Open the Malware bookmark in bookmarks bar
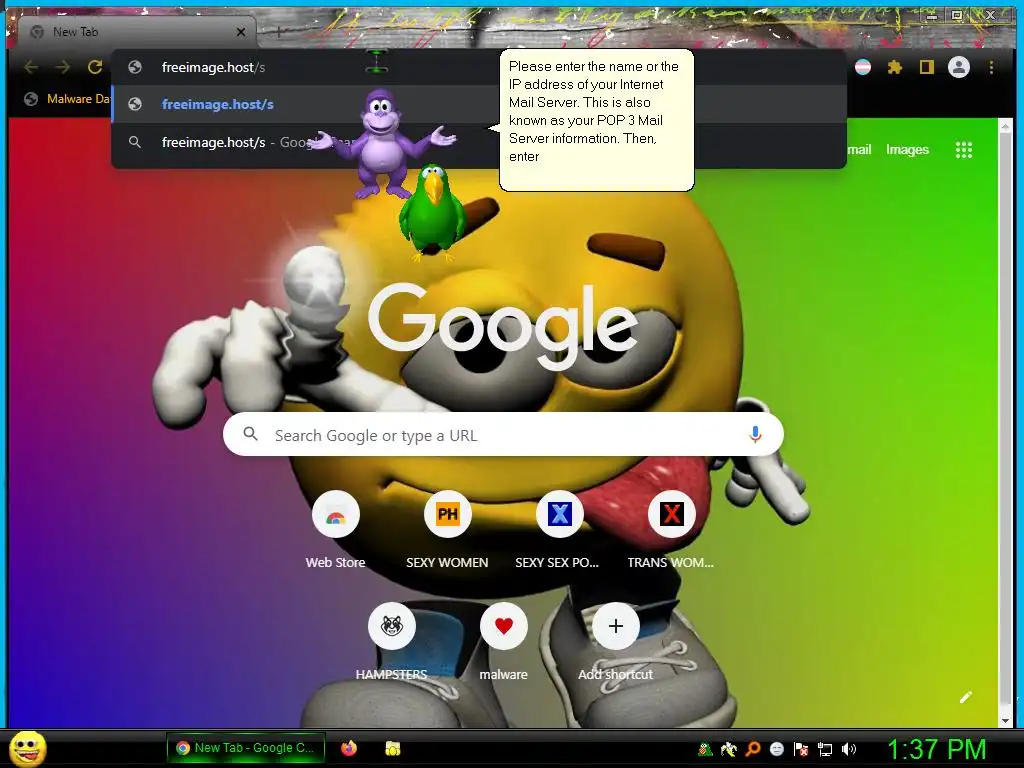 click(x=69, y=99)
